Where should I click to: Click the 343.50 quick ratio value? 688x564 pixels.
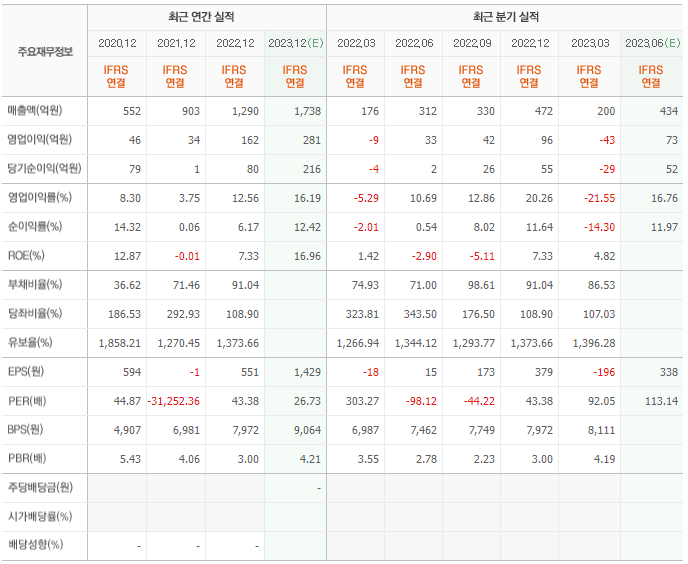(420, 314)
